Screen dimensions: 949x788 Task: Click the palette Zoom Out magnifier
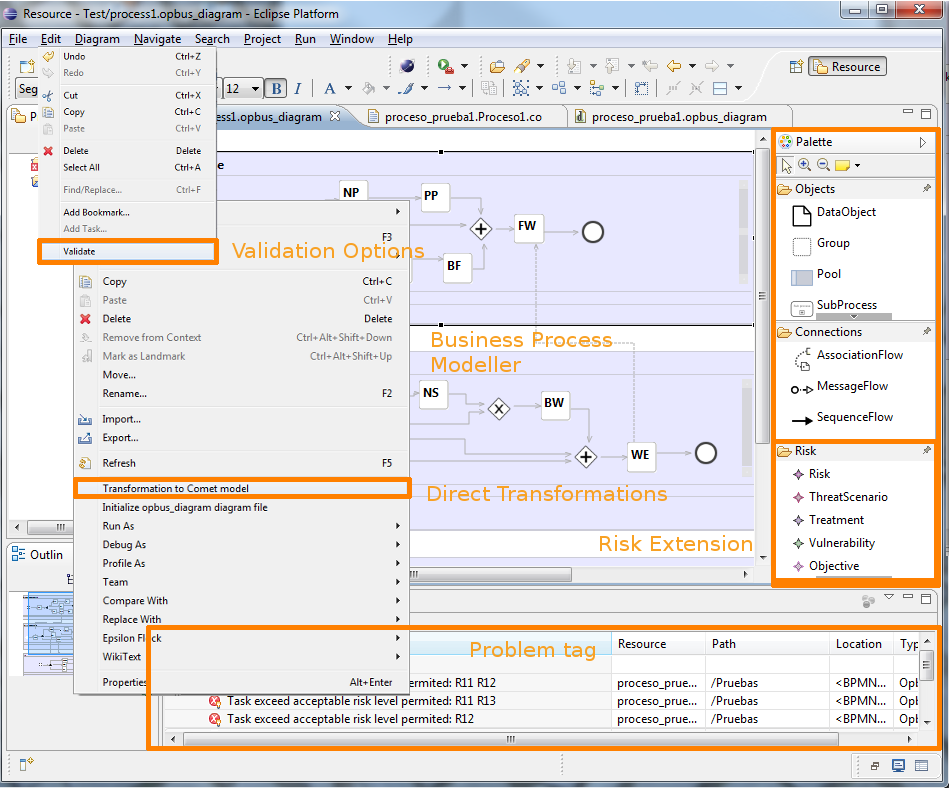point(823,165)
